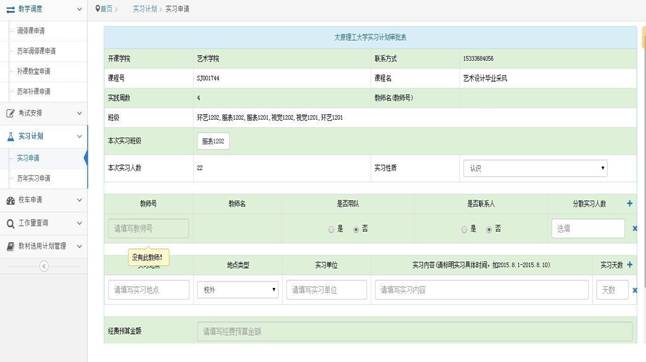Open 历年补课申请 in the sidebar

[33, 91]
